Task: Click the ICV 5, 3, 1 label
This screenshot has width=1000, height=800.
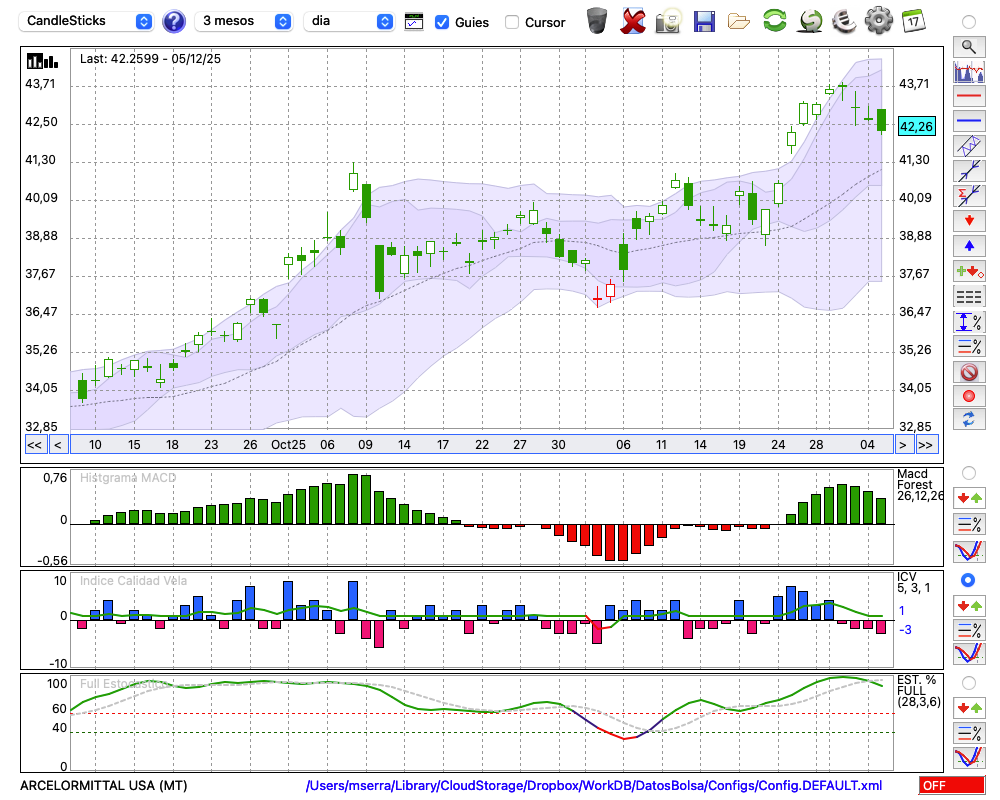Action: 913,582
